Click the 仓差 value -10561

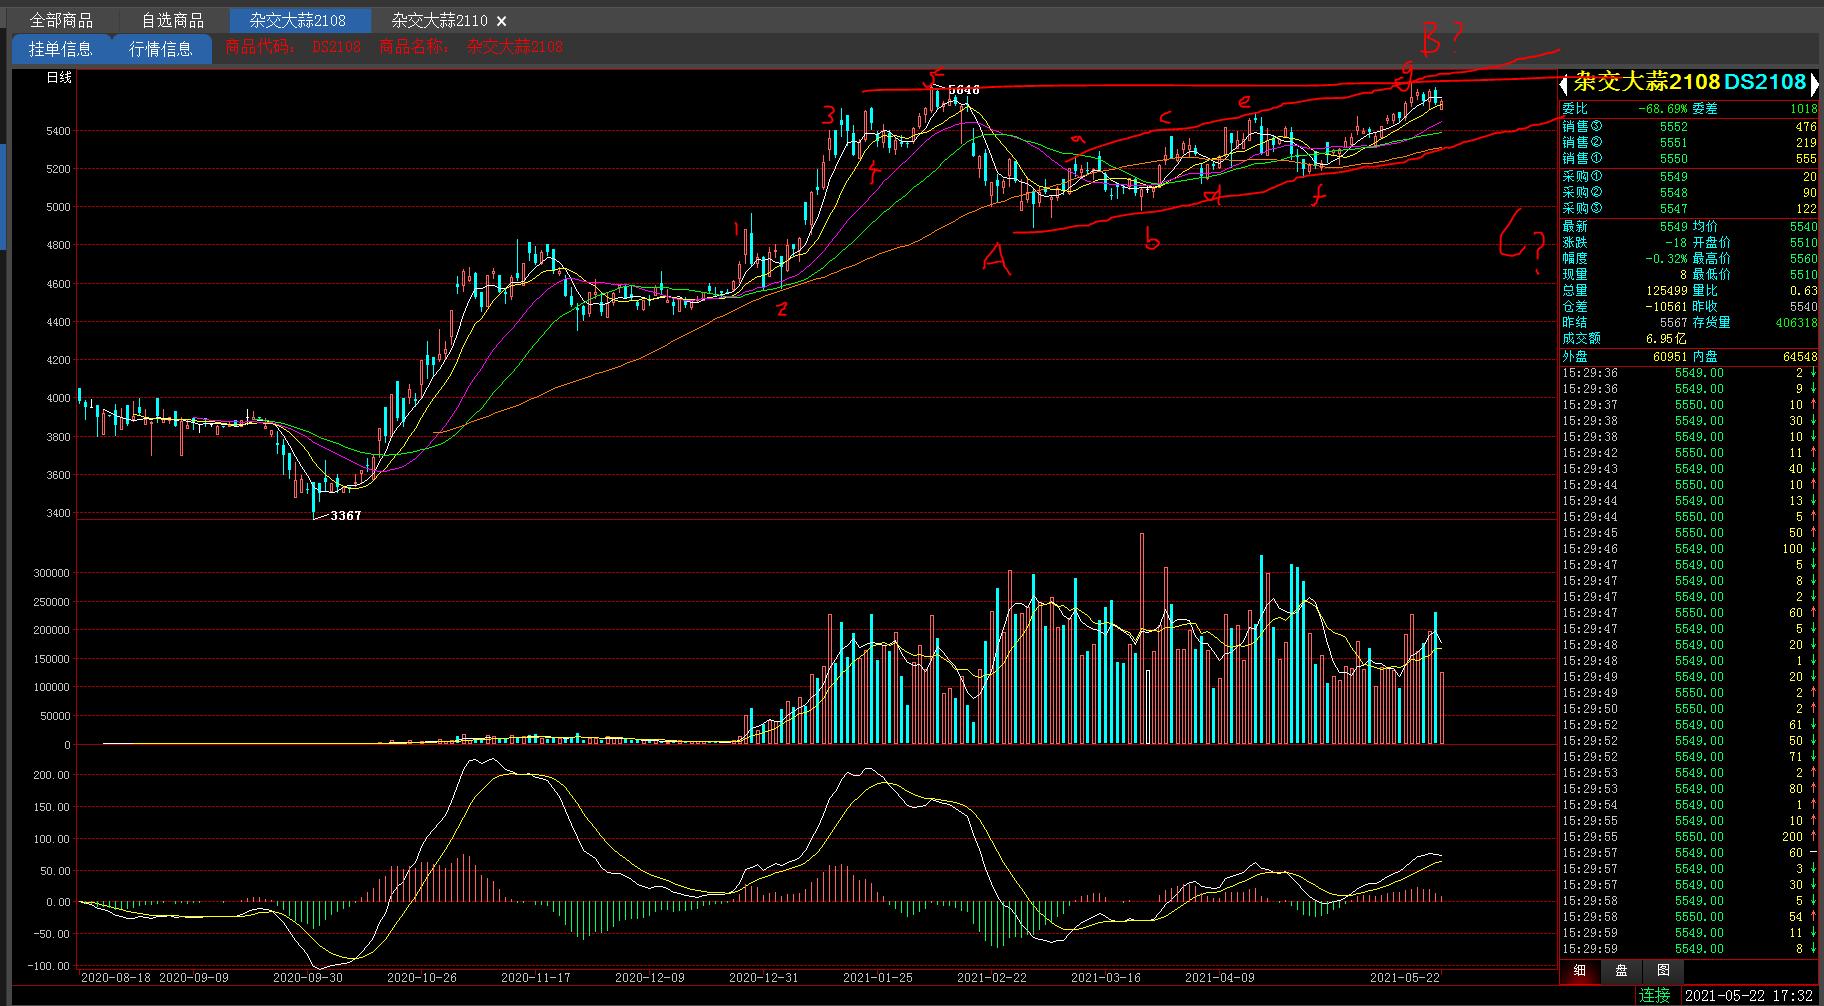coord(1667,307)
